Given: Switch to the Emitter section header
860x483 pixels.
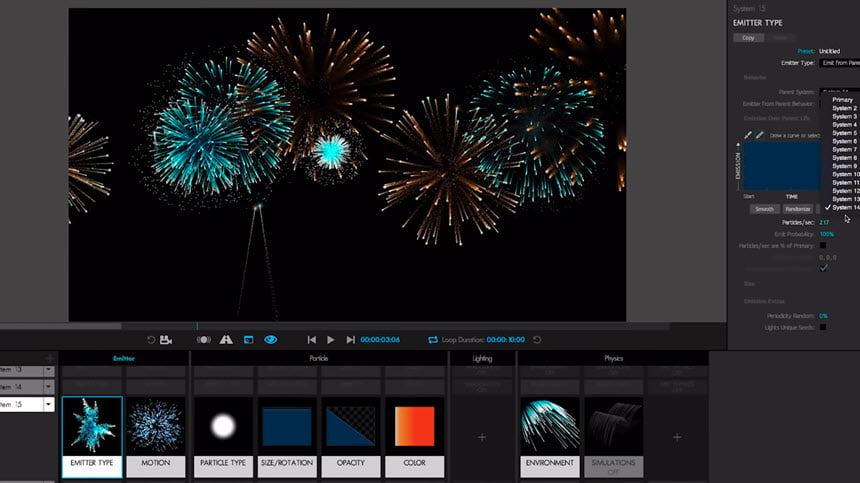Looking at the screenshot, I should pyautogui.click(x=123, y=359).
